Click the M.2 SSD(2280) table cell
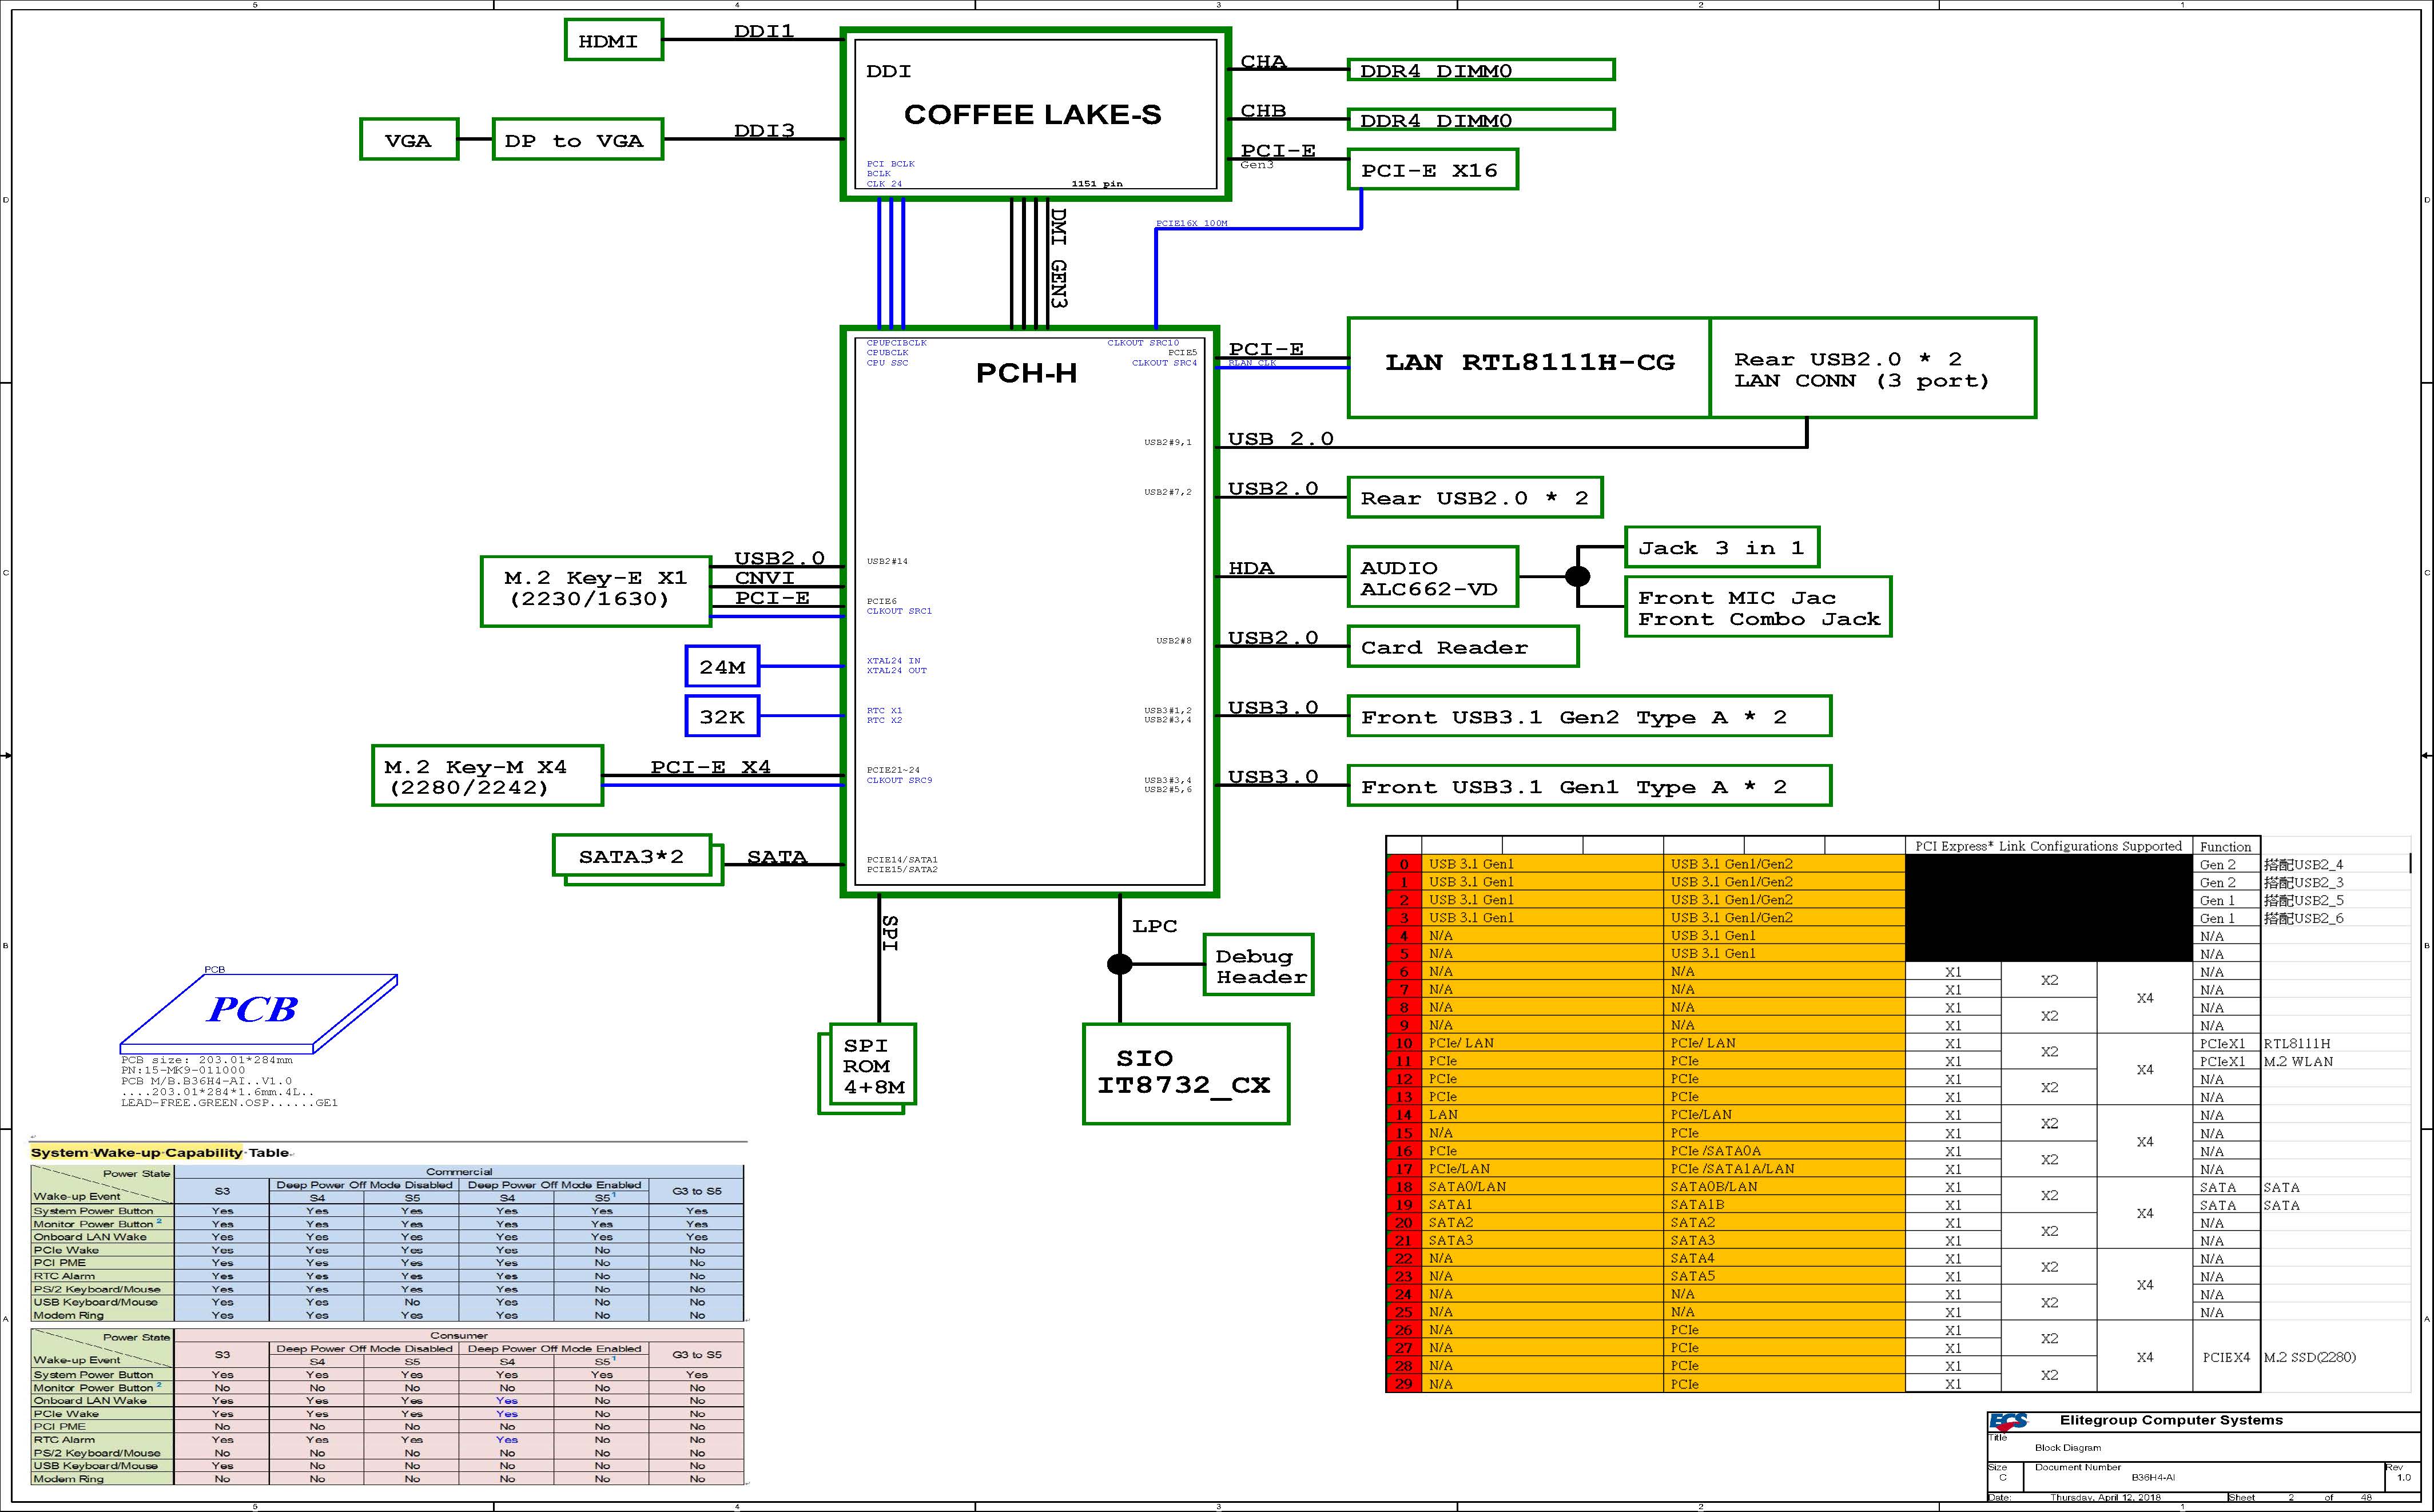This screenshot has width=2434, height=1512. [x=2310, y=1357]
